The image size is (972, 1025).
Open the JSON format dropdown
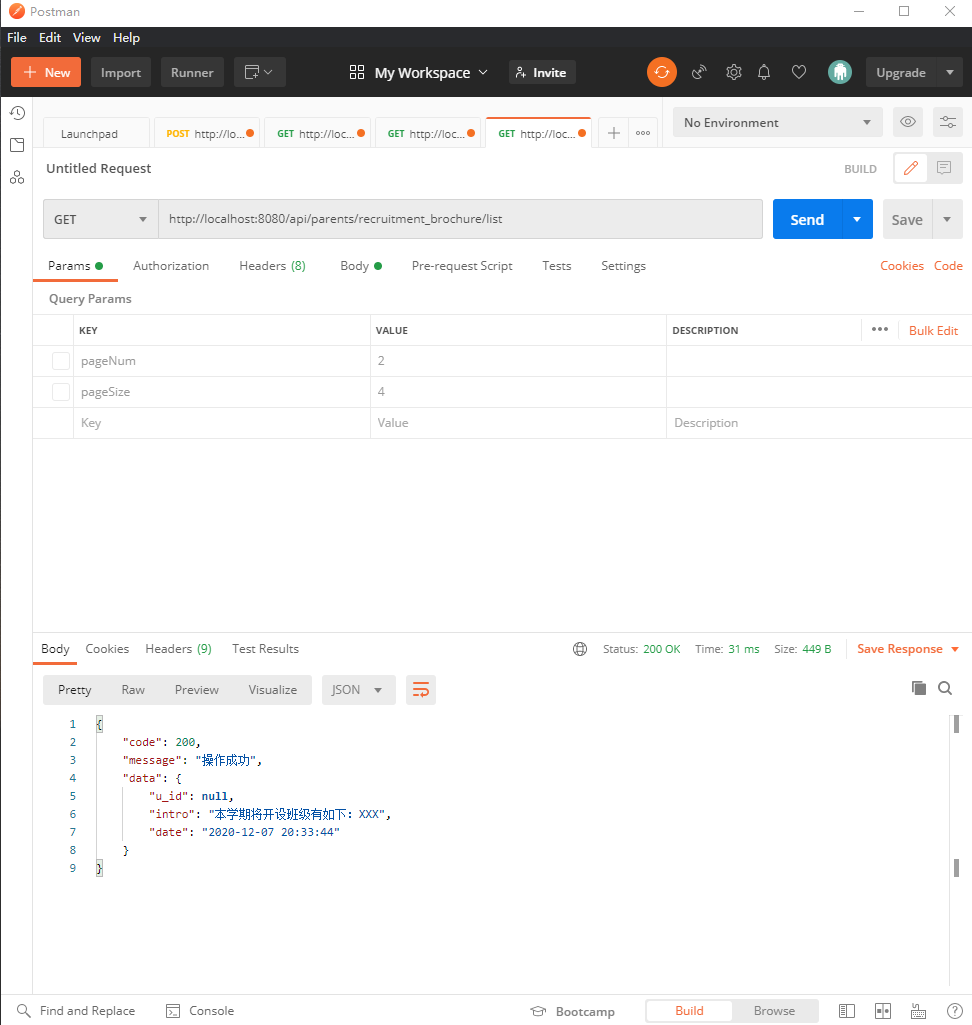358,690
